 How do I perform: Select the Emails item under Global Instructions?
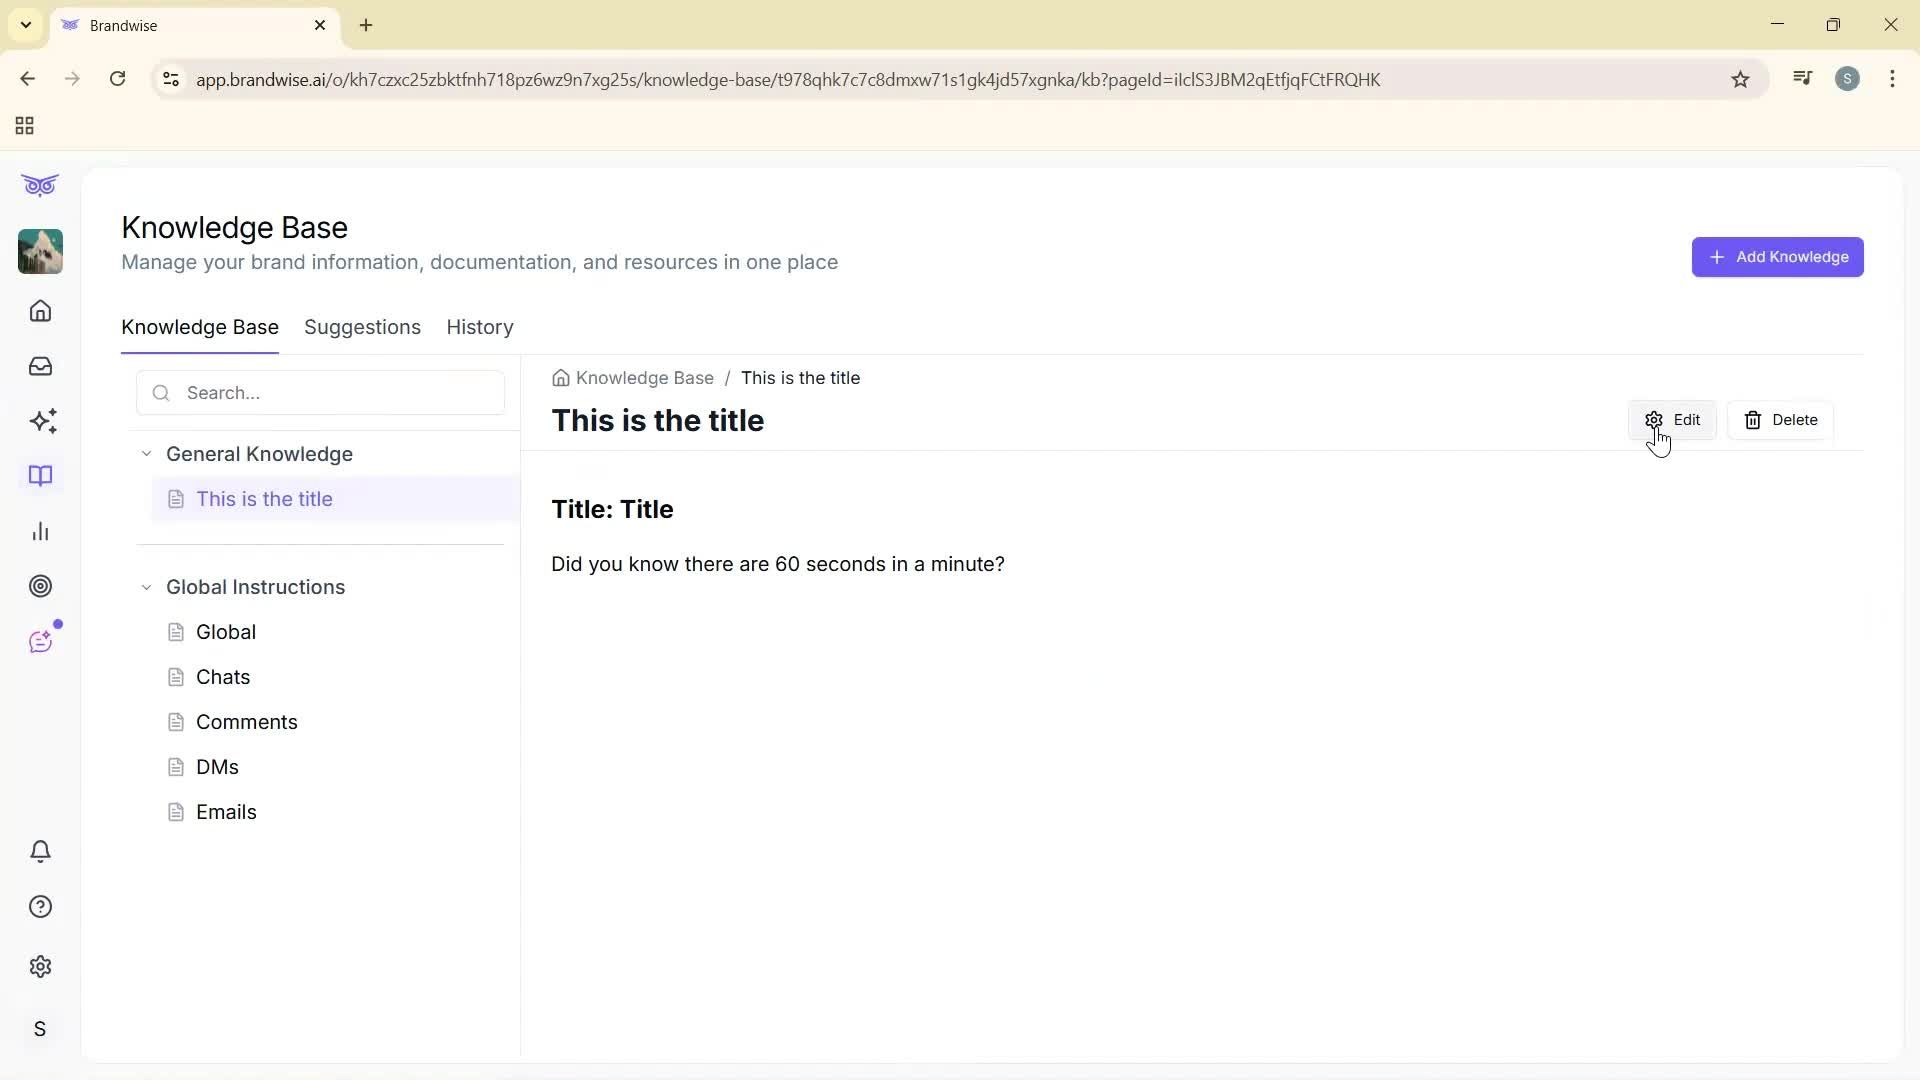coord(225,812)
